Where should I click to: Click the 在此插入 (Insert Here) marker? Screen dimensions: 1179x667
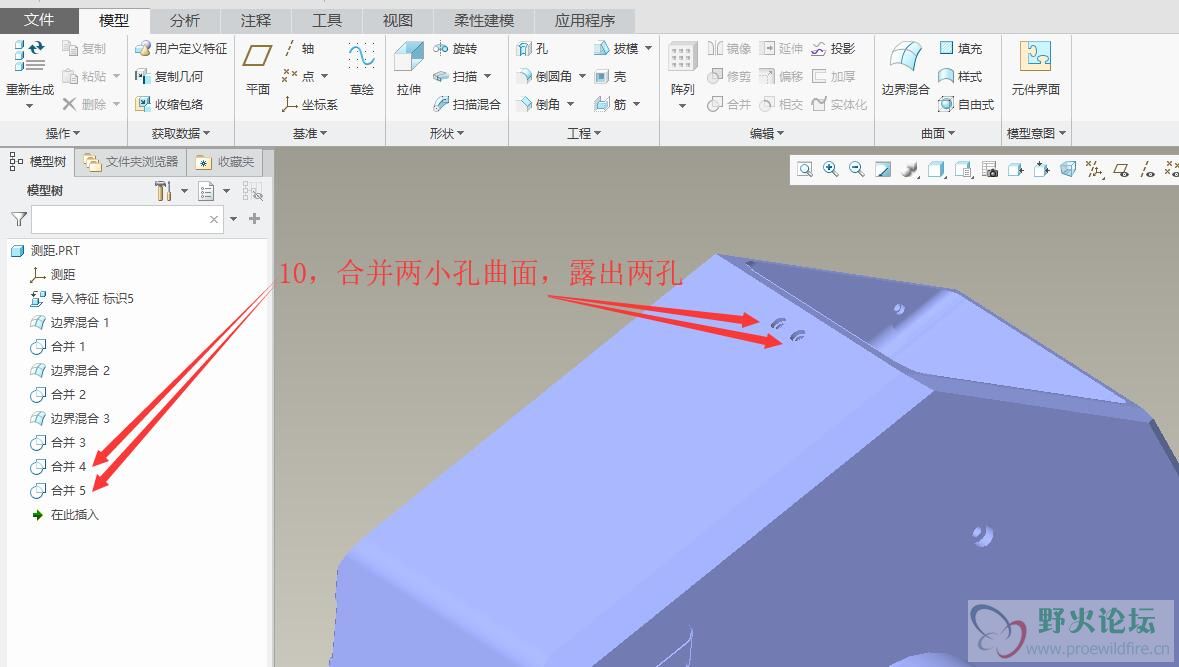click(x=65, y=515)
